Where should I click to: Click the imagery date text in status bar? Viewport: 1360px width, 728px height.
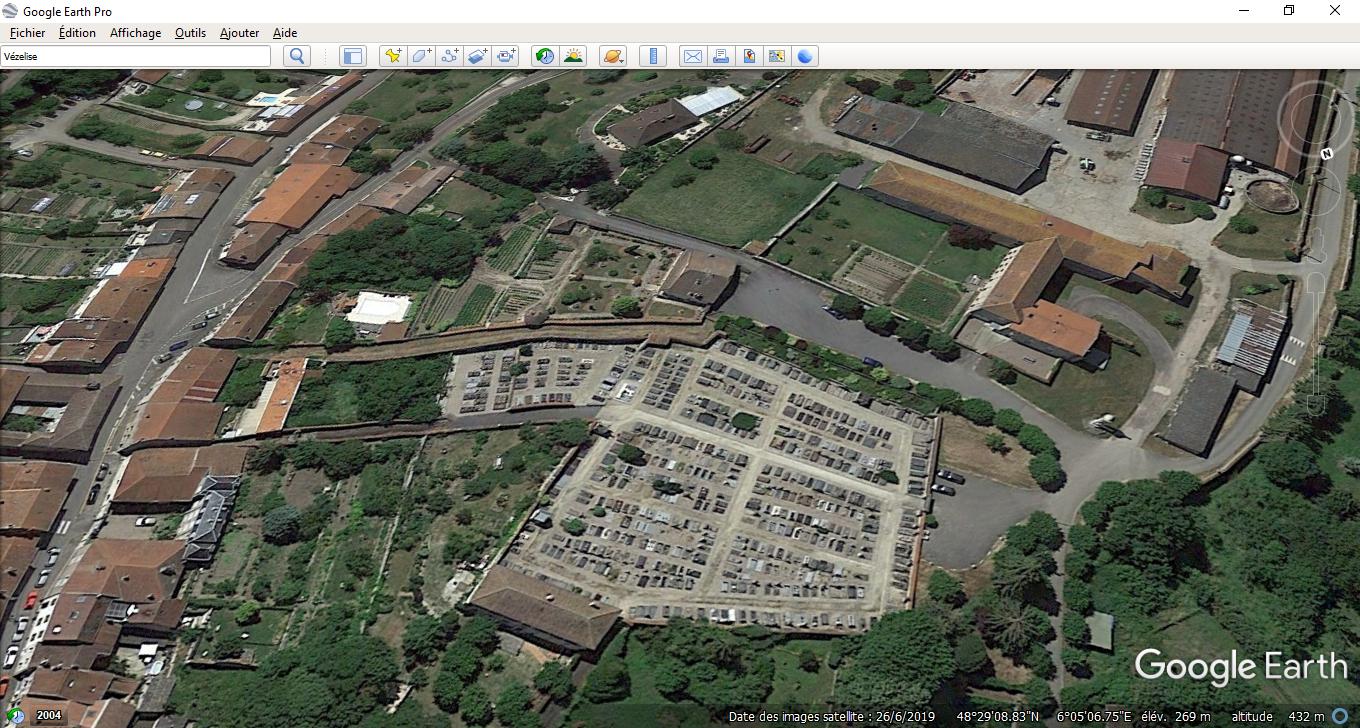[x=832, y=717]
